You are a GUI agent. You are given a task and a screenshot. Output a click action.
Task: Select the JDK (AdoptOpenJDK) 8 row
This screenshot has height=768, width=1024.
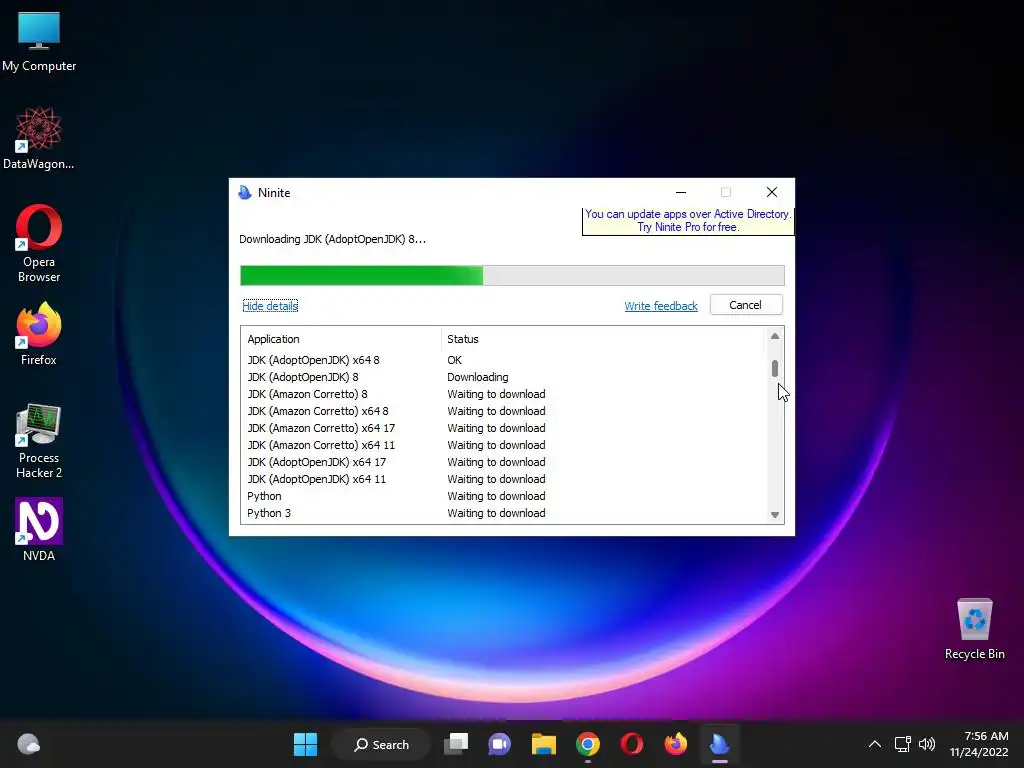click(x=503, y=377)
